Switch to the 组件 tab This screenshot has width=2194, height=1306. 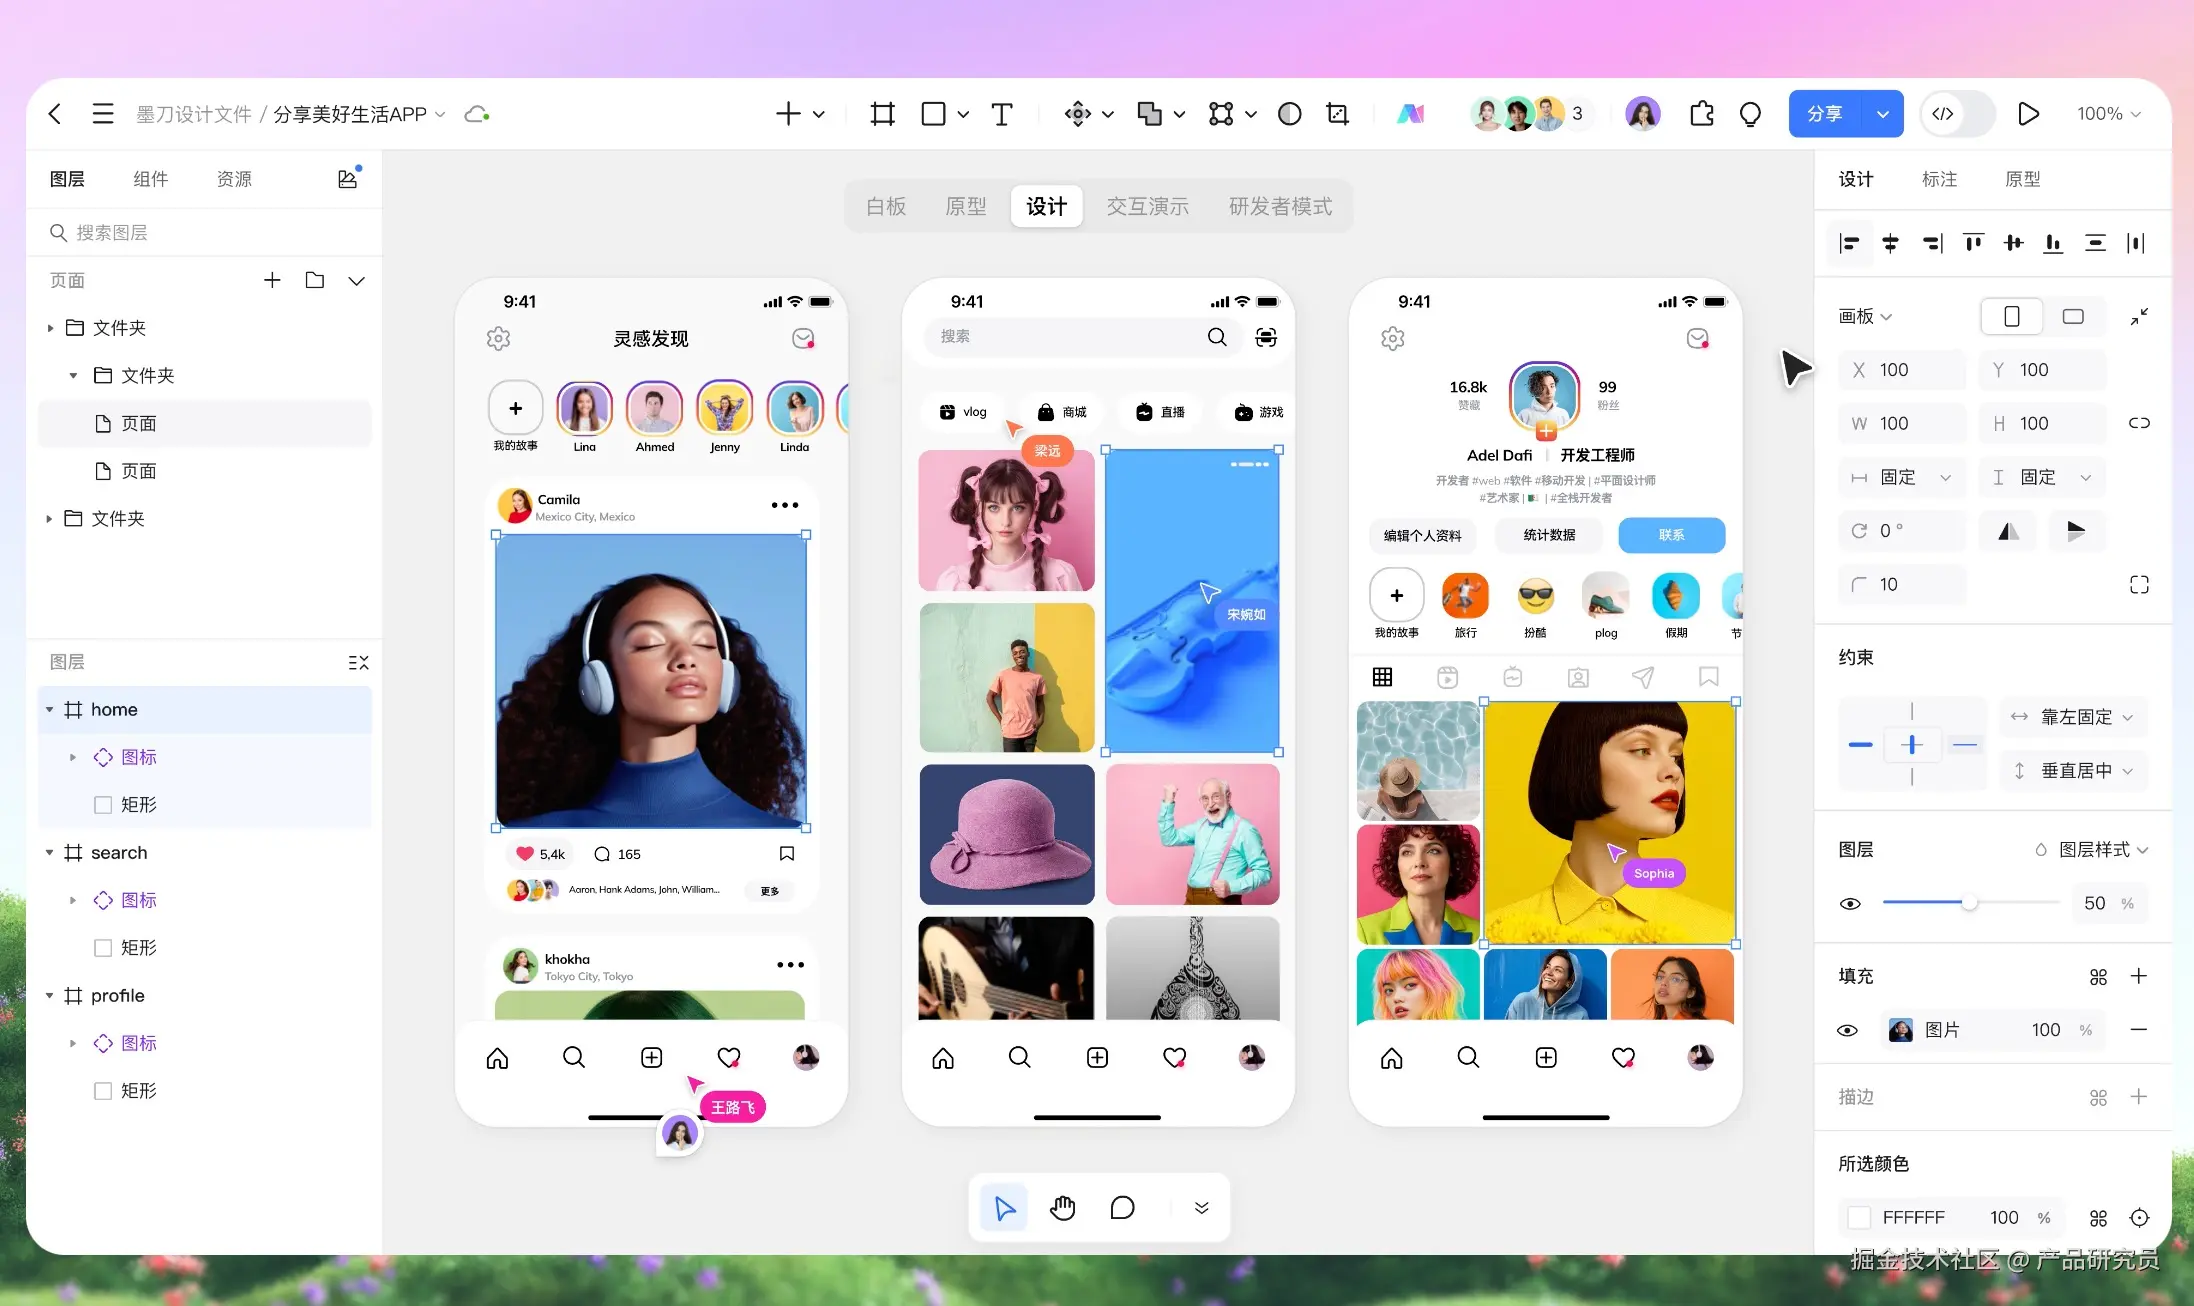(150, 179)
